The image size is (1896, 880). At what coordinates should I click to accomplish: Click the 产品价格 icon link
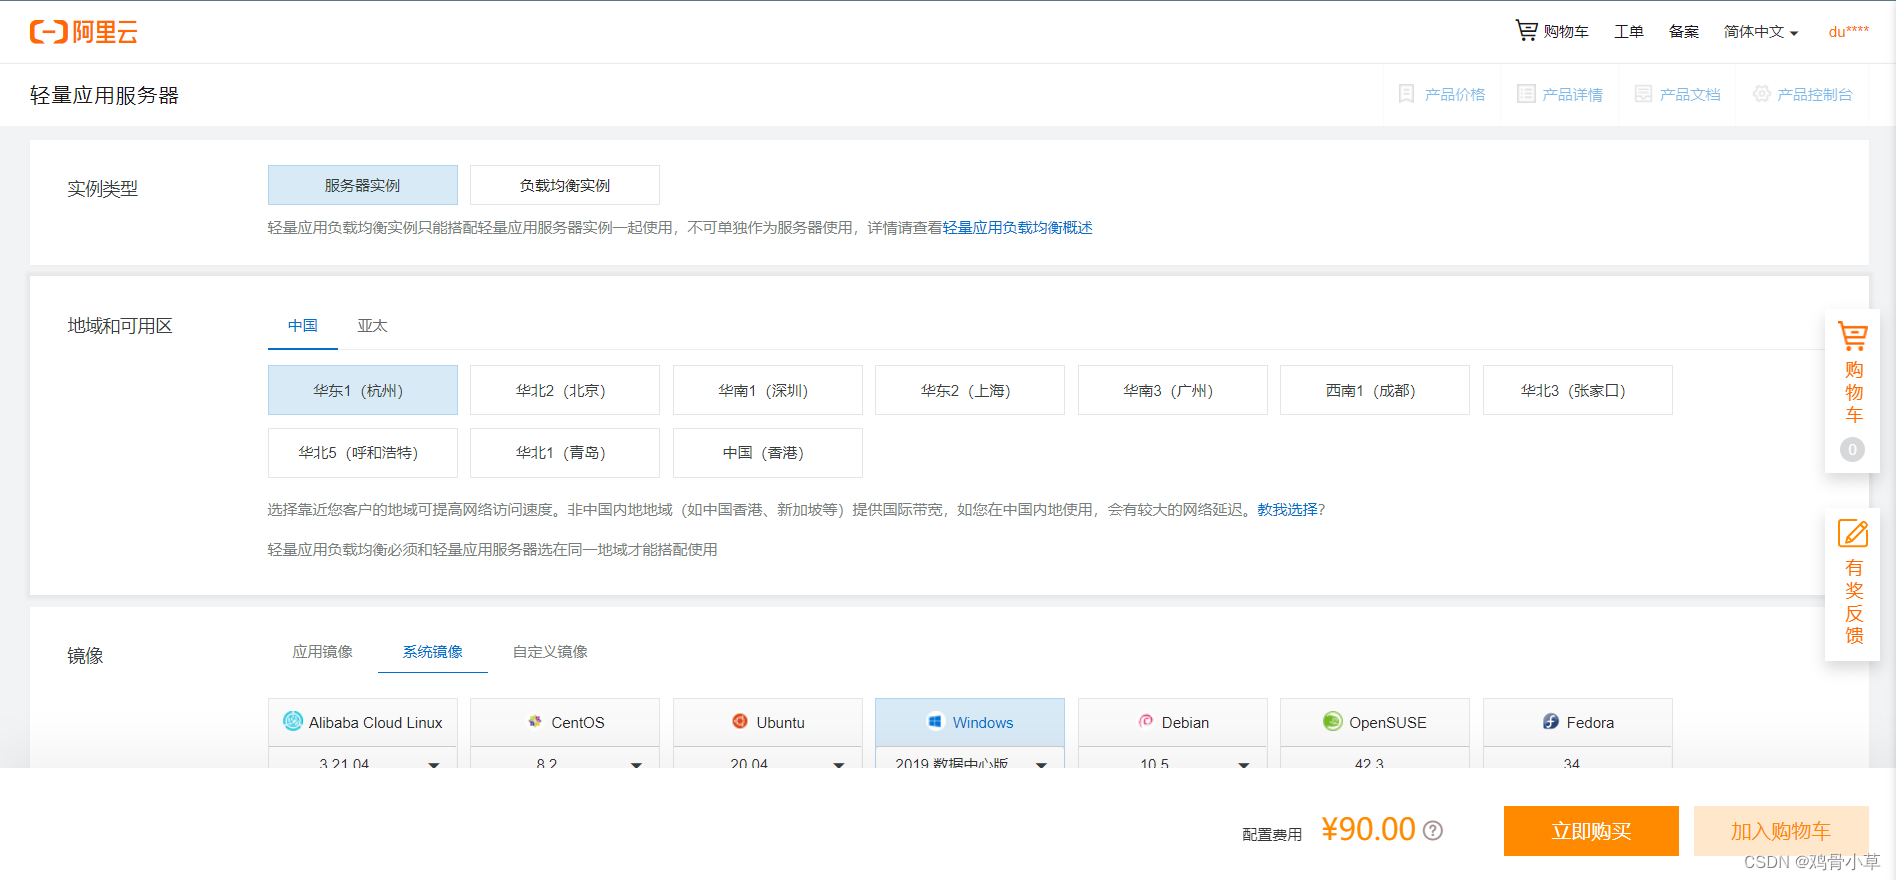click(1442, 94)
